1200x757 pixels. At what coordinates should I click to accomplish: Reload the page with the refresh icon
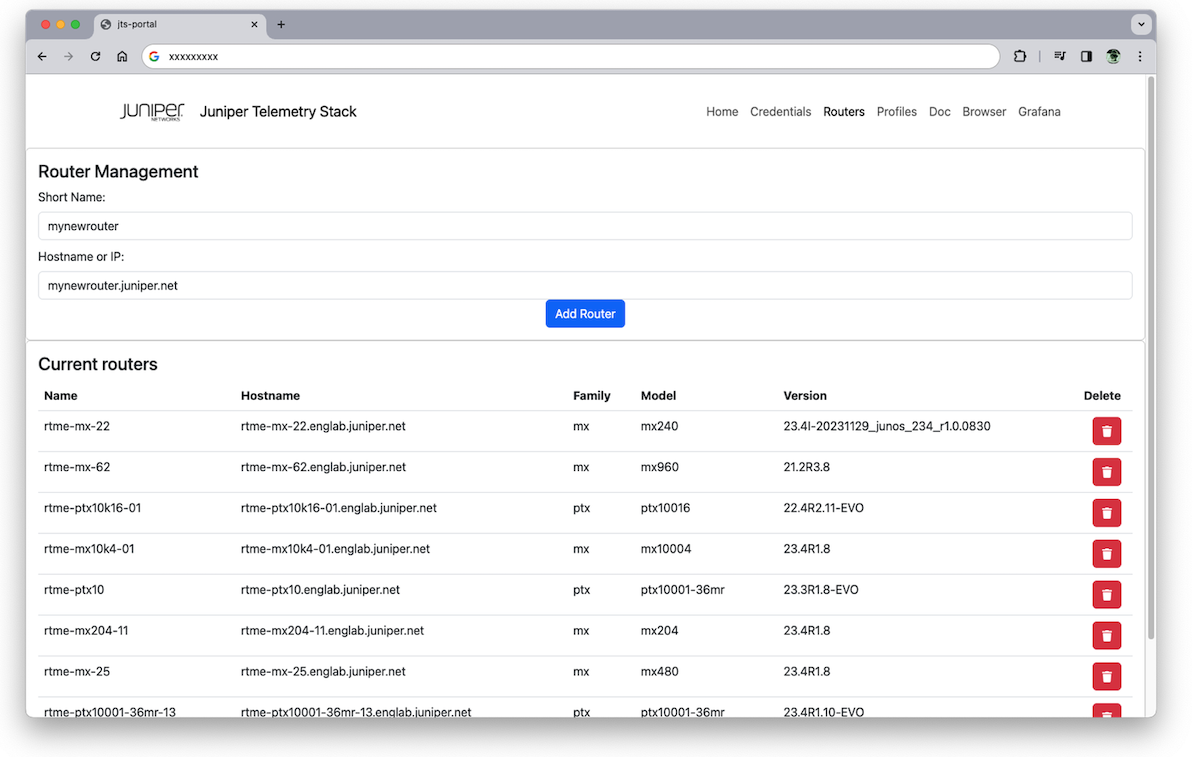click(95, 57)
